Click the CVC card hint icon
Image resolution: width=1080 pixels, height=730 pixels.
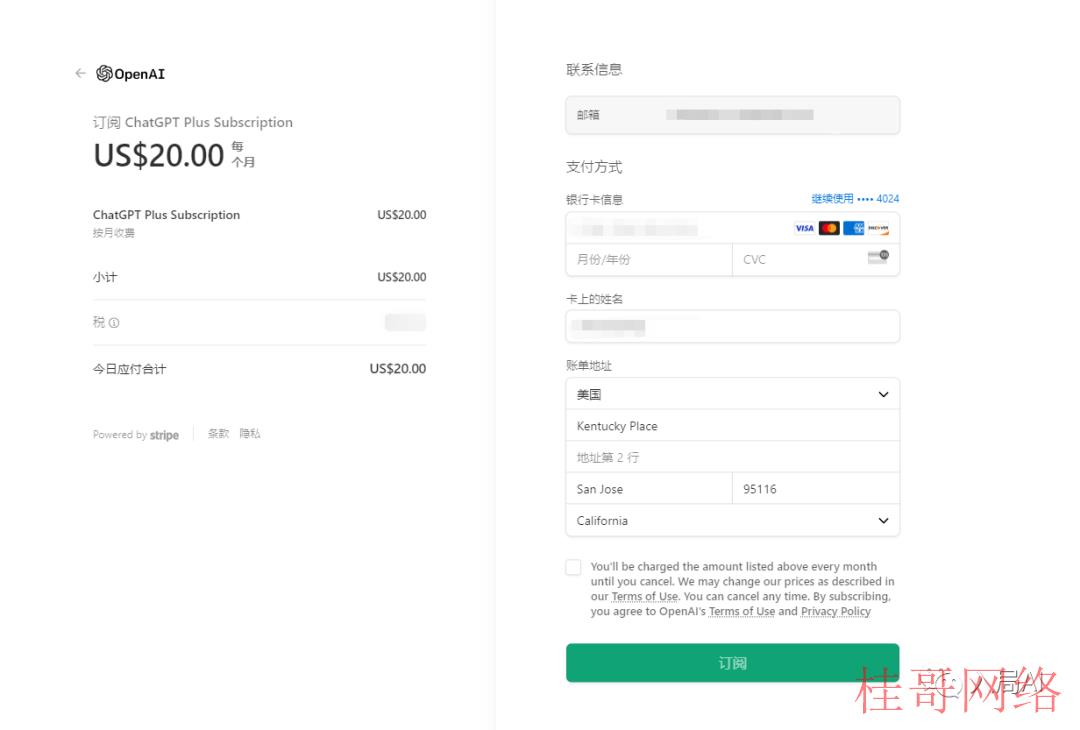(878, 258)
